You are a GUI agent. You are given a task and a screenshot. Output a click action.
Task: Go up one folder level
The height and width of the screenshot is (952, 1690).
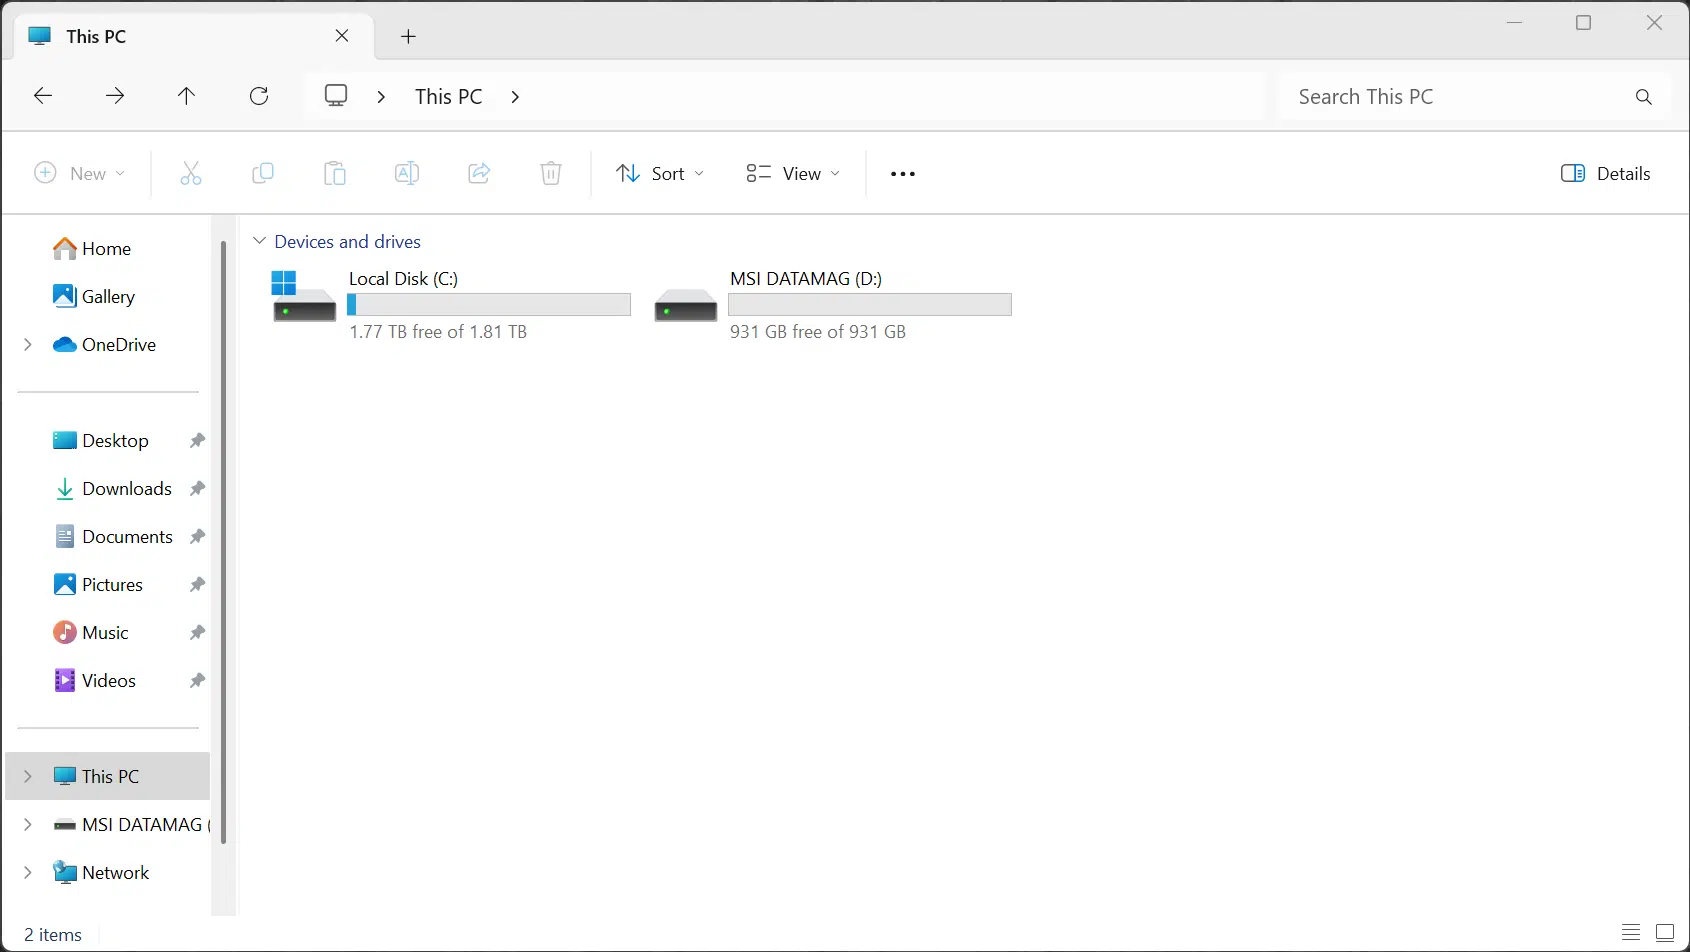click(187, 96)
